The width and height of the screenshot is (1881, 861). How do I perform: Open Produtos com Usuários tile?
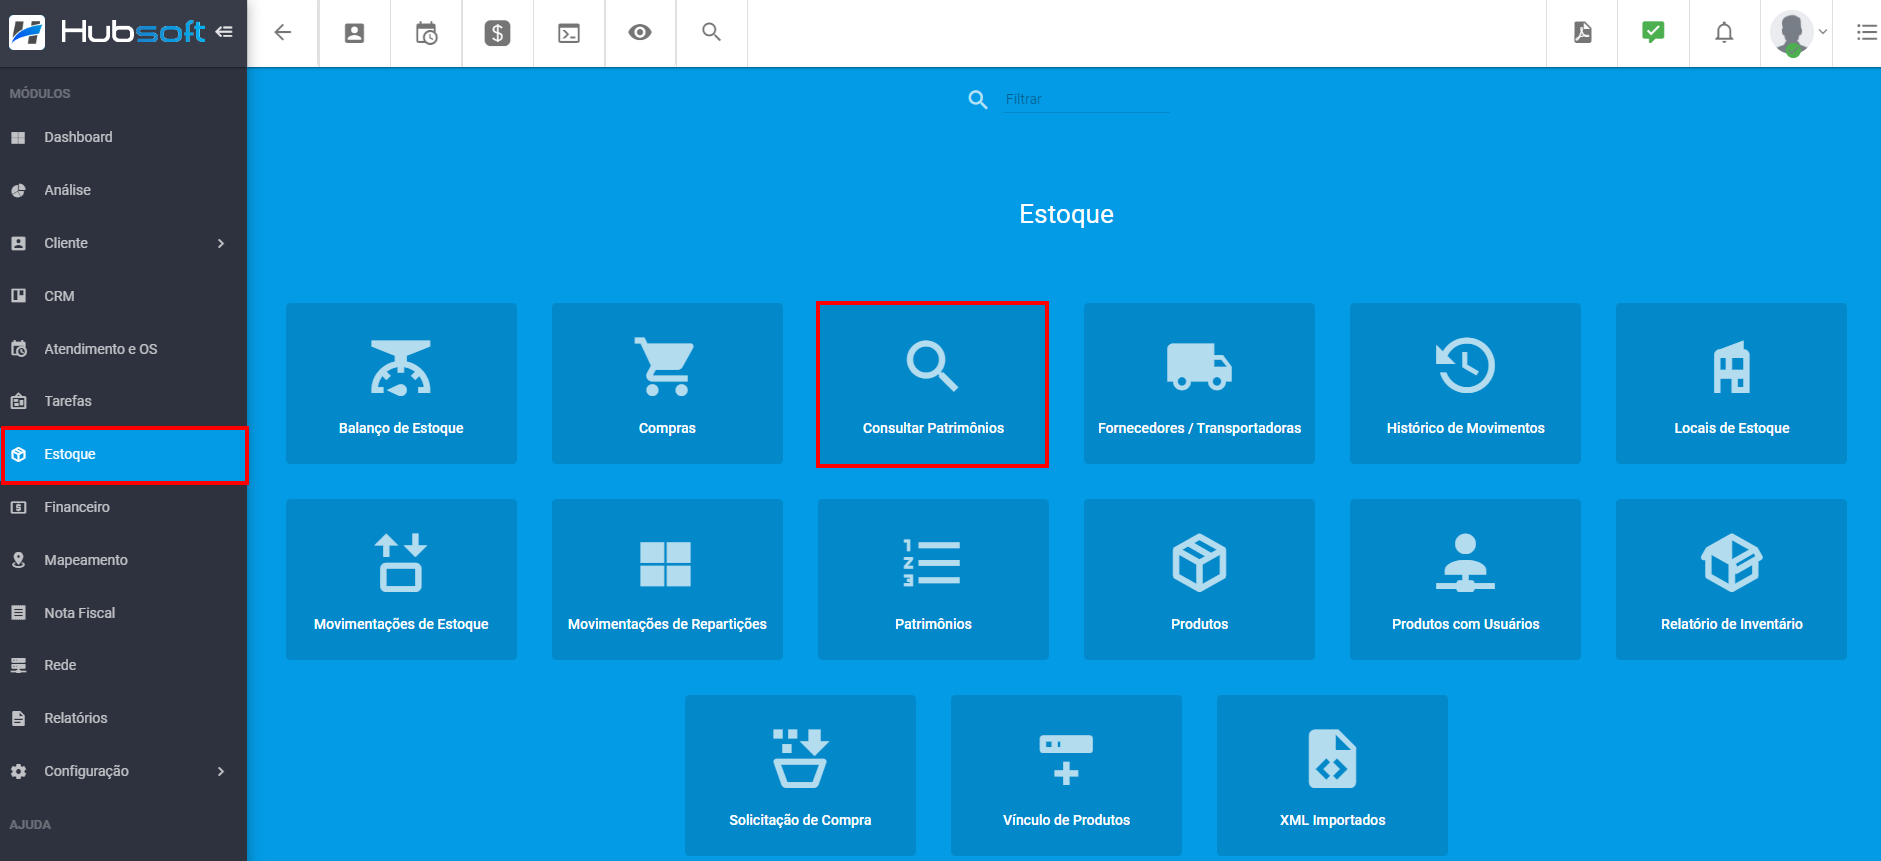pos(1465,579)
